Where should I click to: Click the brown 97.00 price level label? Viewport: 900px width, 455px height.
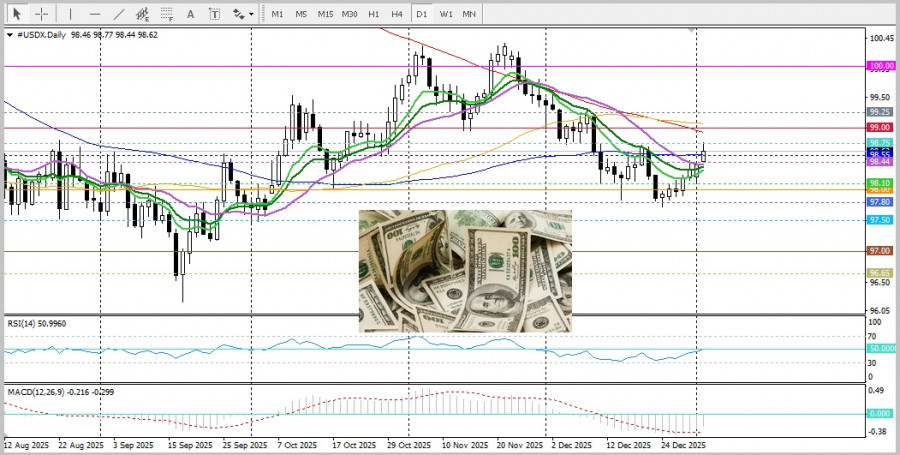(880, 251)
